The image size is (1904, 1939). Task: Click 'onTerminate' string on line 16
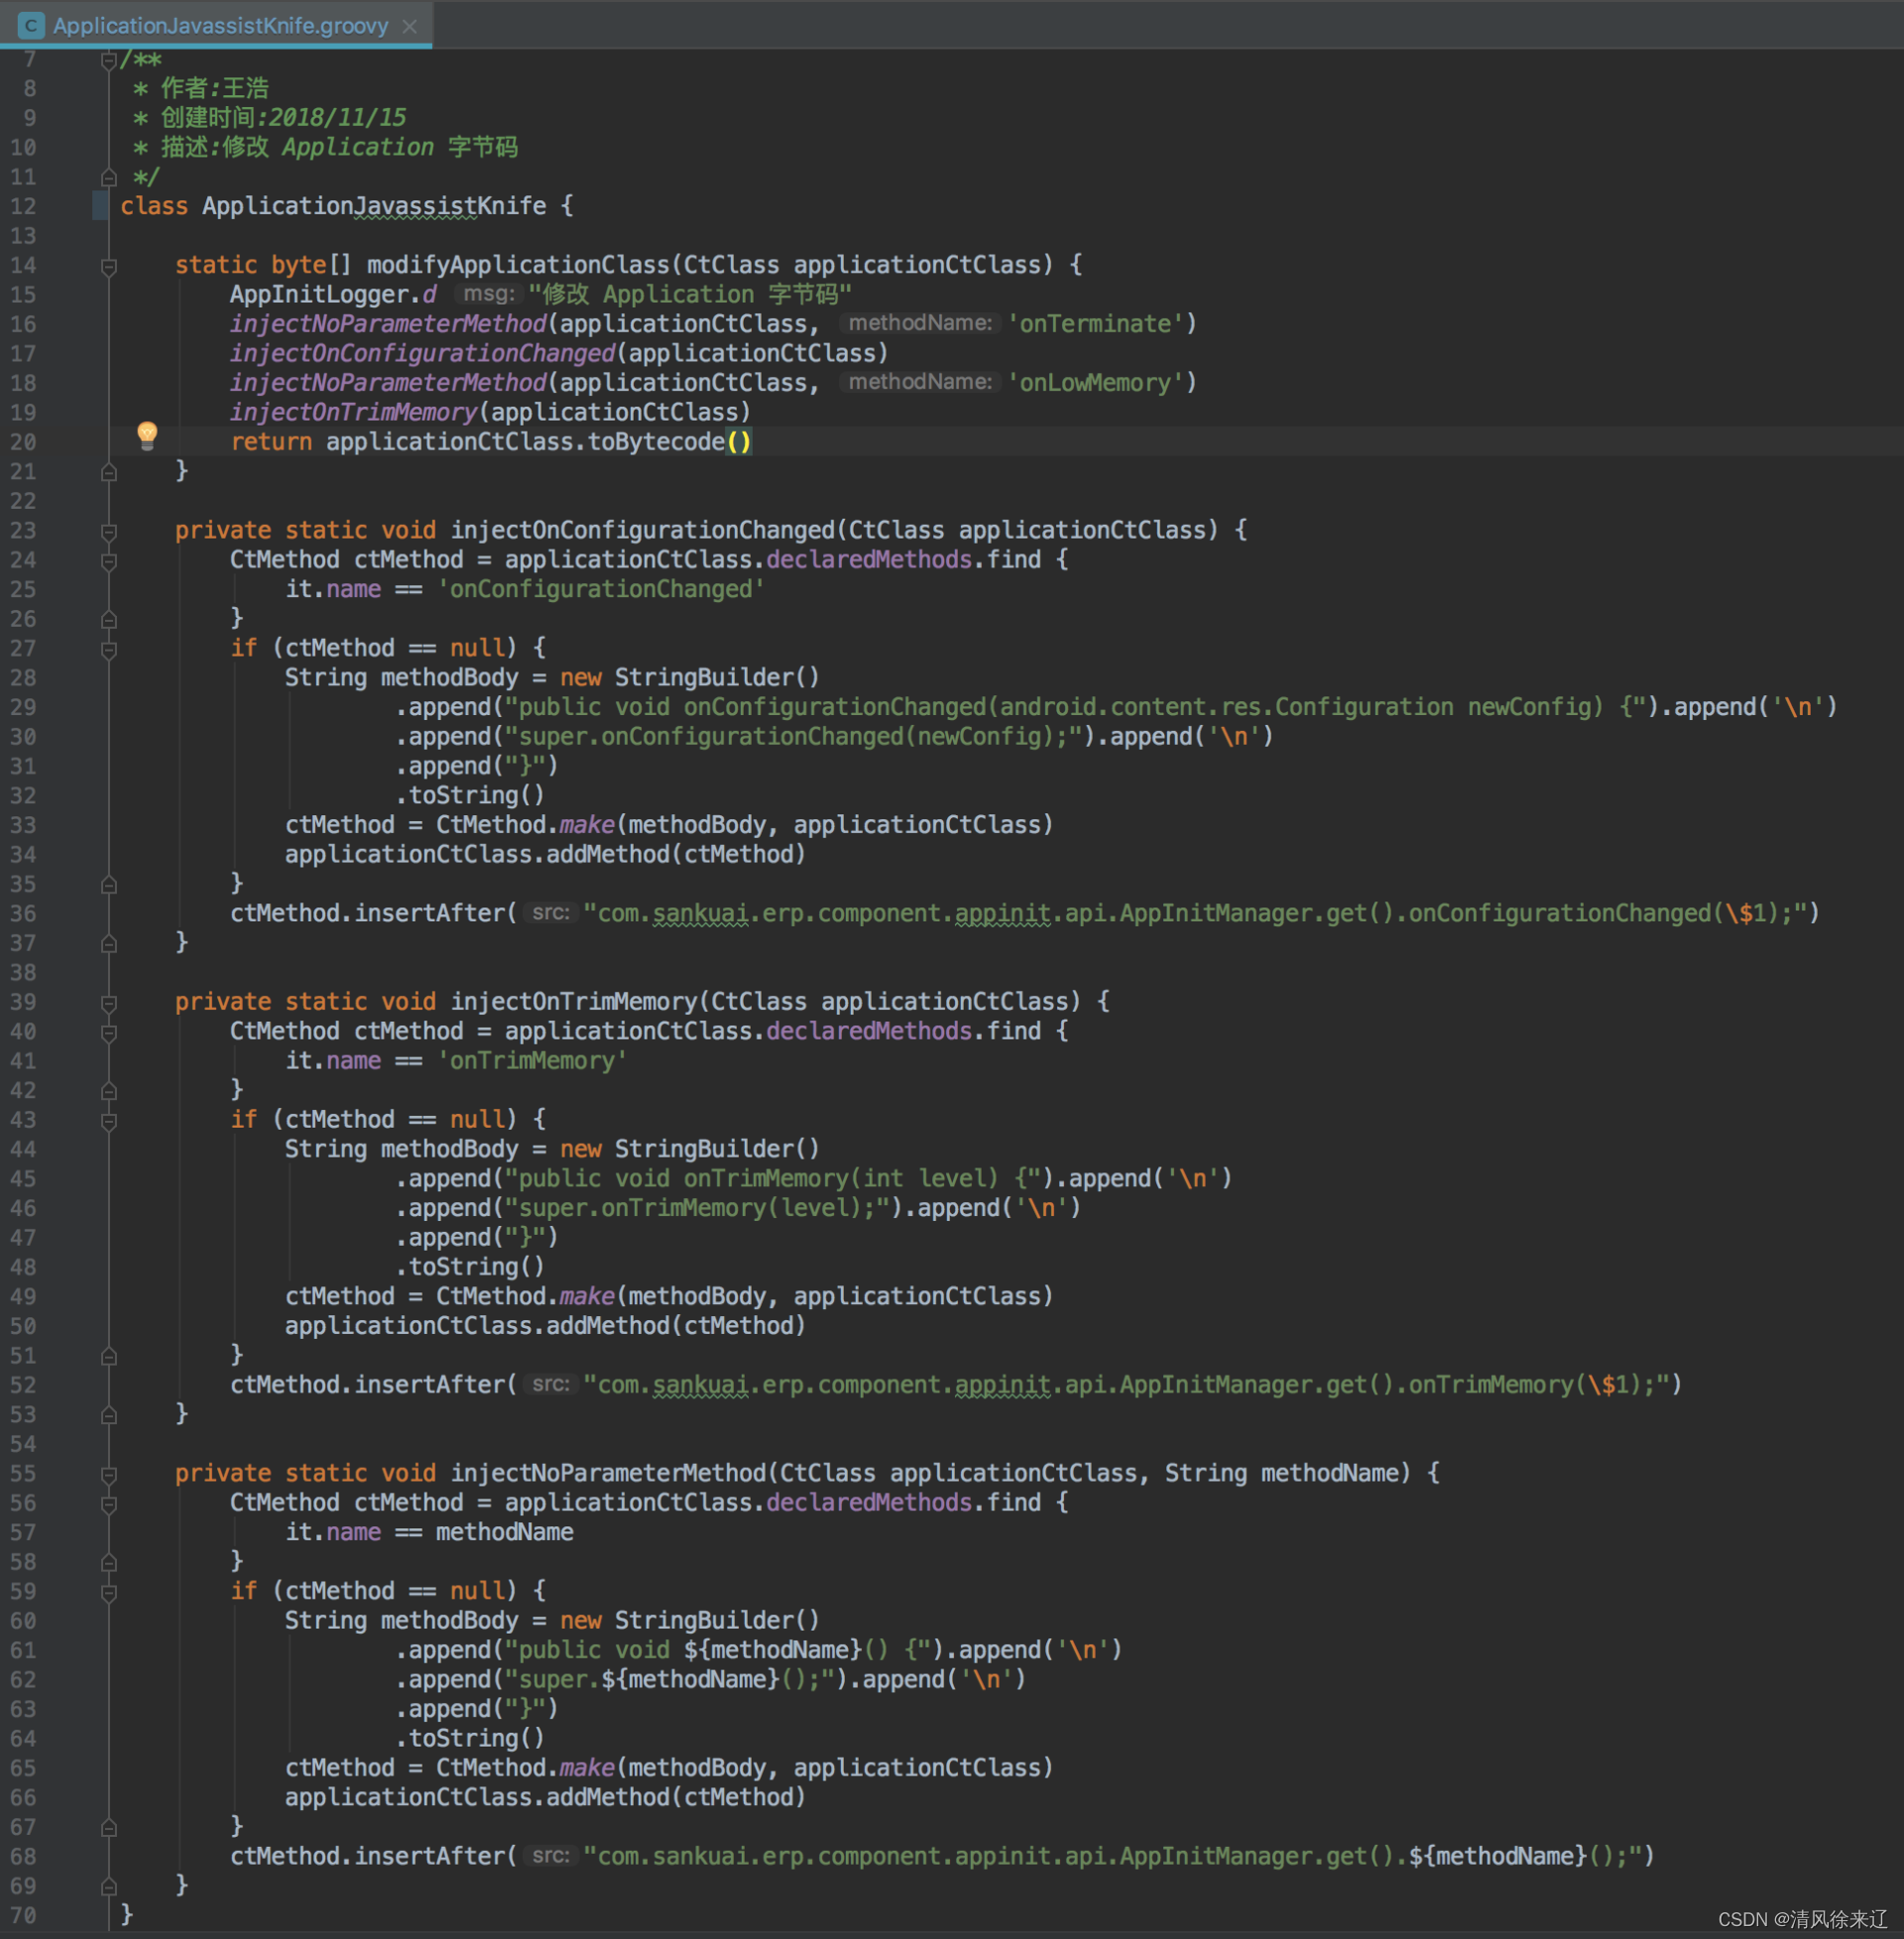click(1095, 324)
